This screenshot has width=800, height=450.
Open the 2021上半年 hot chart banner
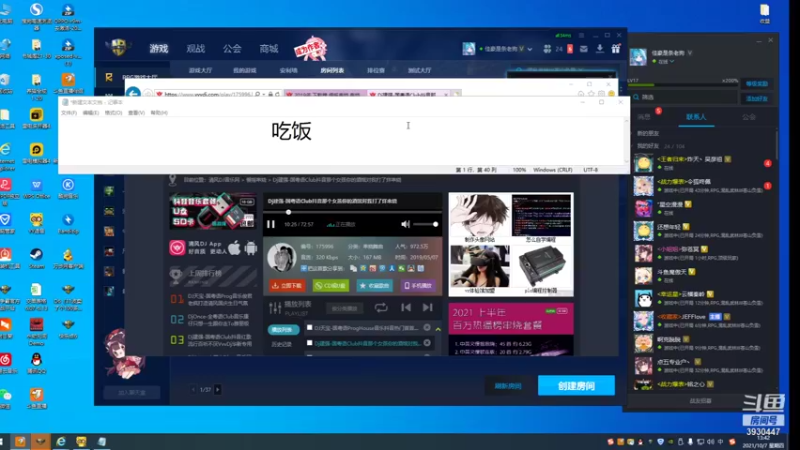click(x=511, y=319)
